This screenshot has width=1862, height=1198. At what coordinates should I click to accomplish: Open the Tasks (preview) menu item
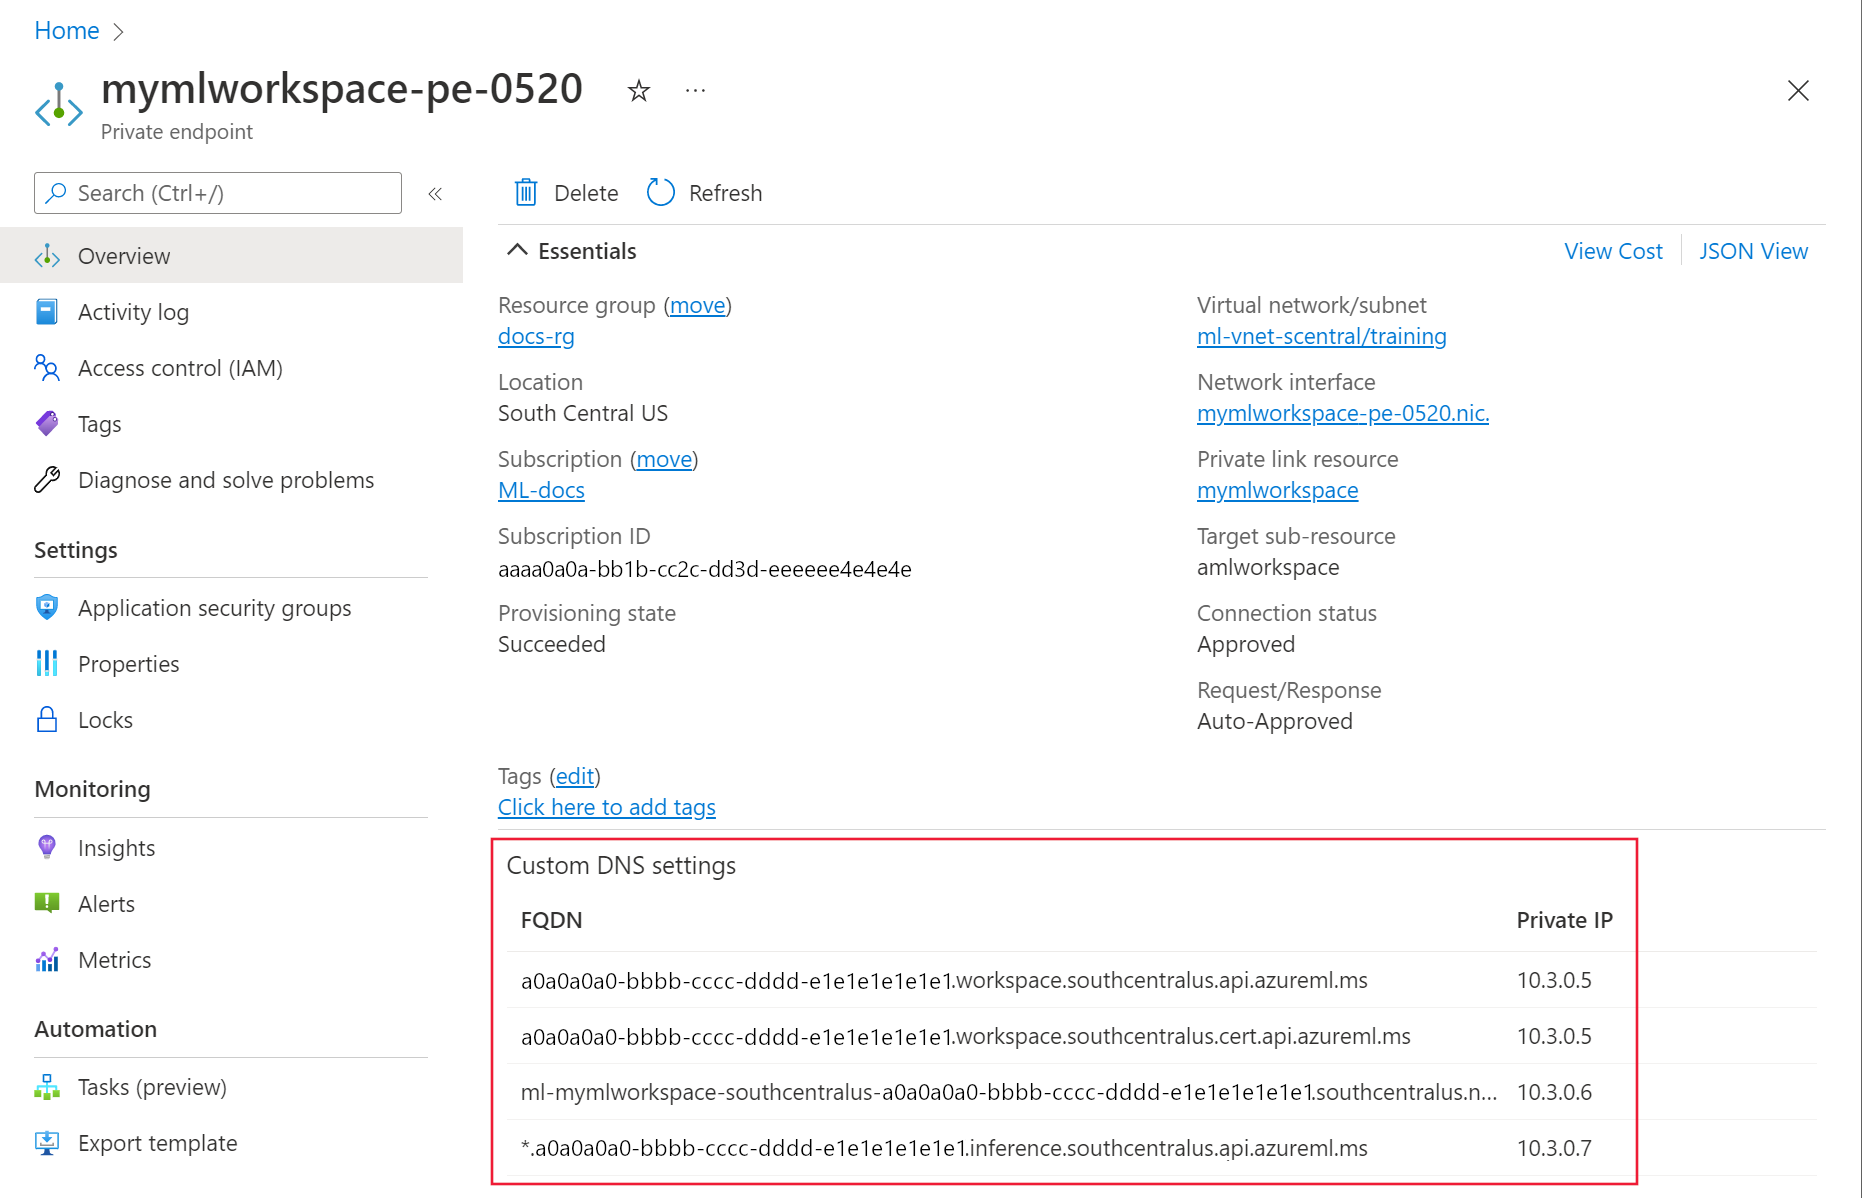click(x=152, y=1087)
